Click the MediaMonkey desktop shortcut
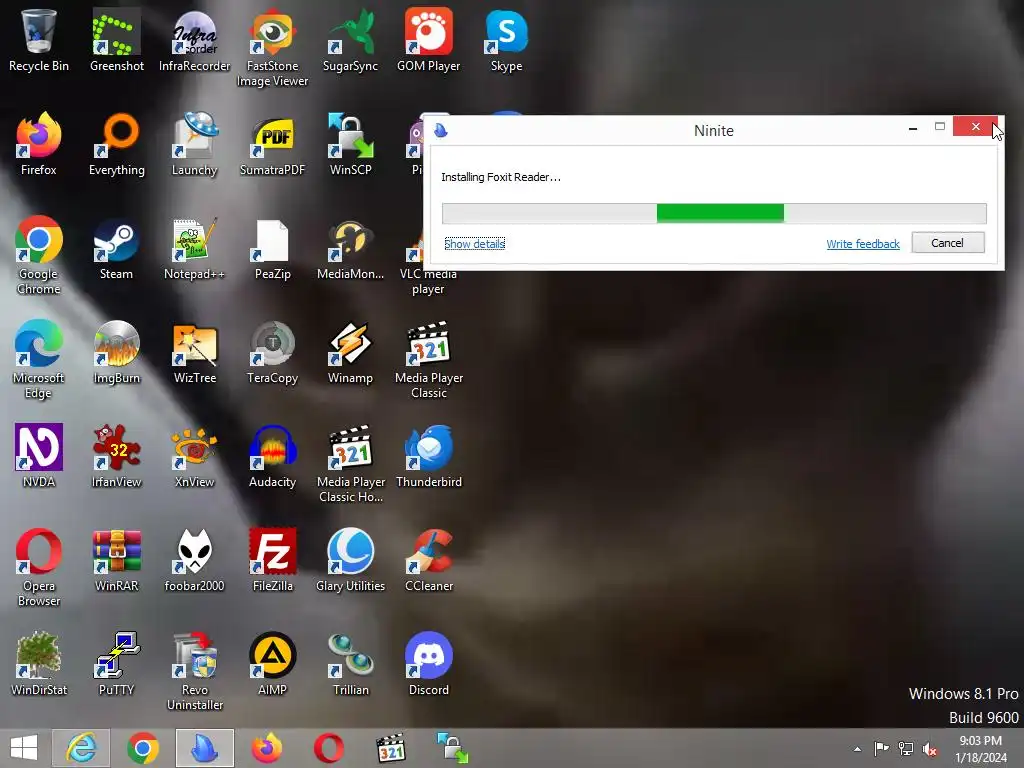Viewport: 1024px width, 768px height. [351, 248]
